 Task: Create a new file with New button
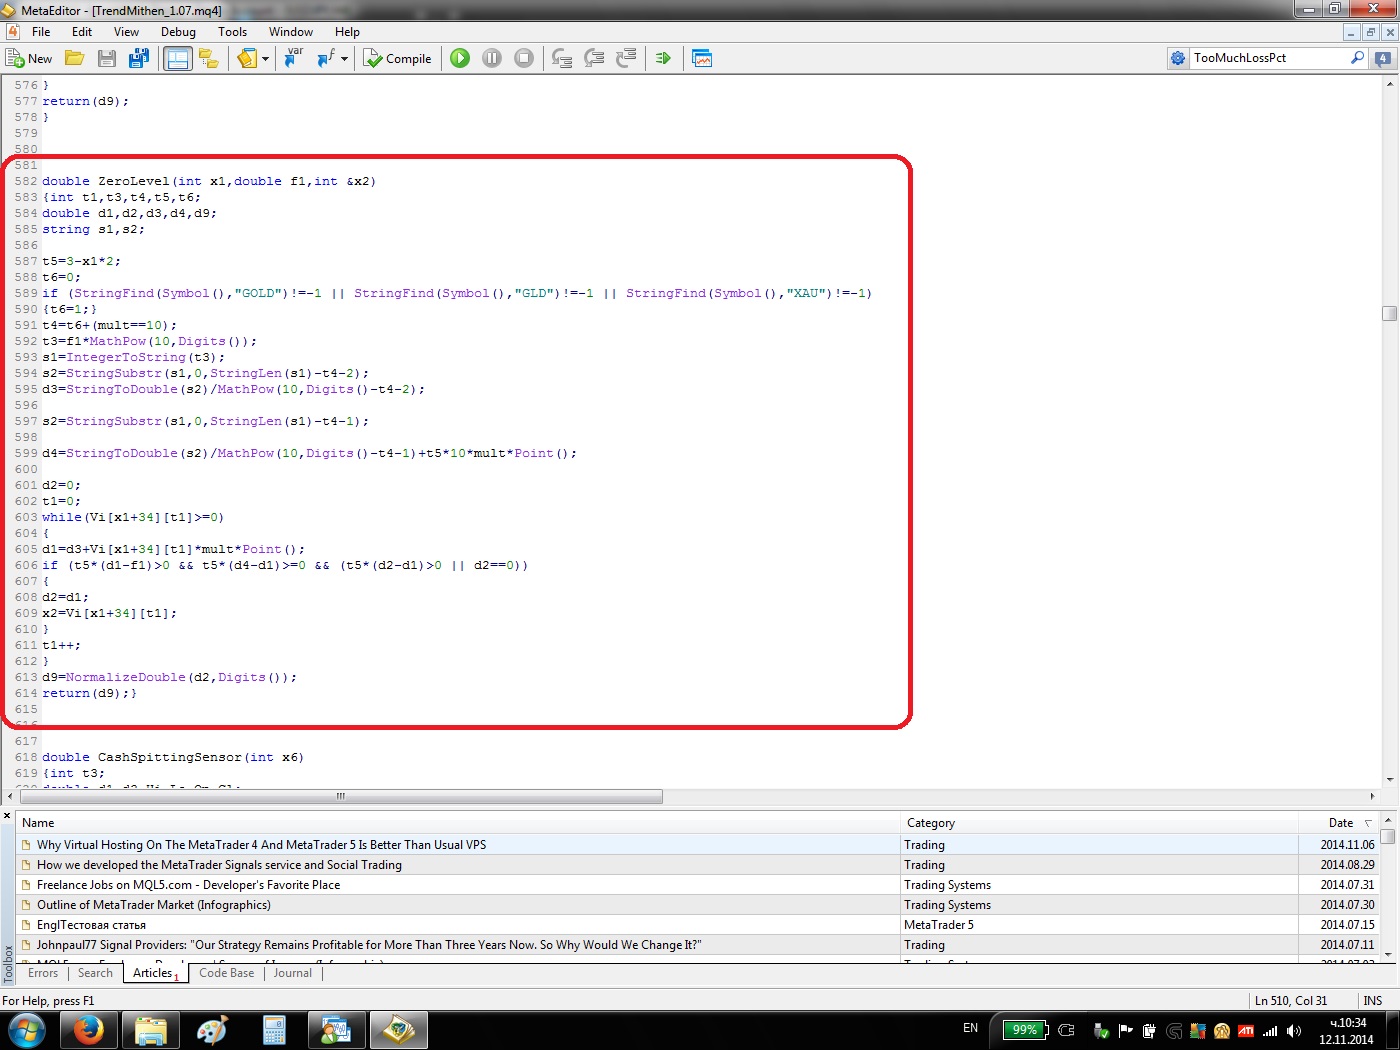[x=29, y=58]
